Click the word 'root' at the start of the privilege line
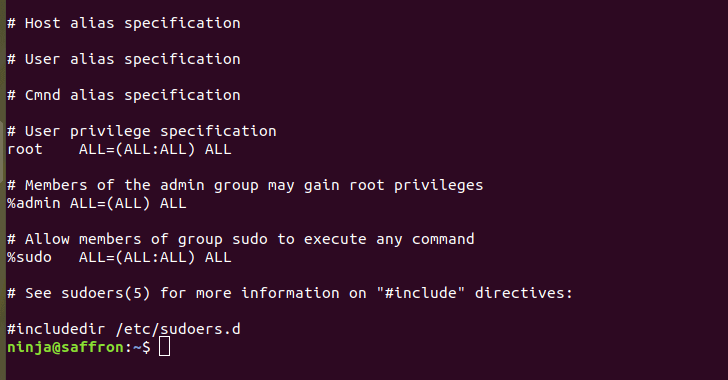 point(25,150)
